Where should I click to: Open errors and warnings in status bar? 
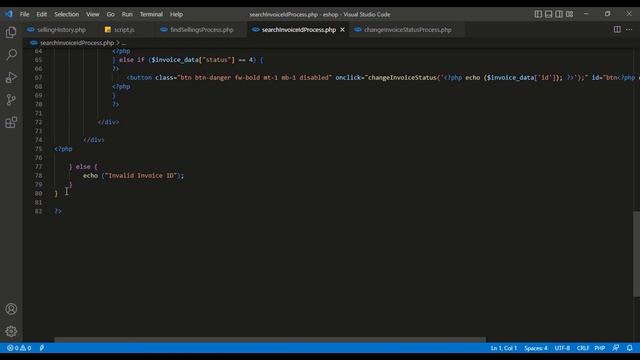(19, 348)
